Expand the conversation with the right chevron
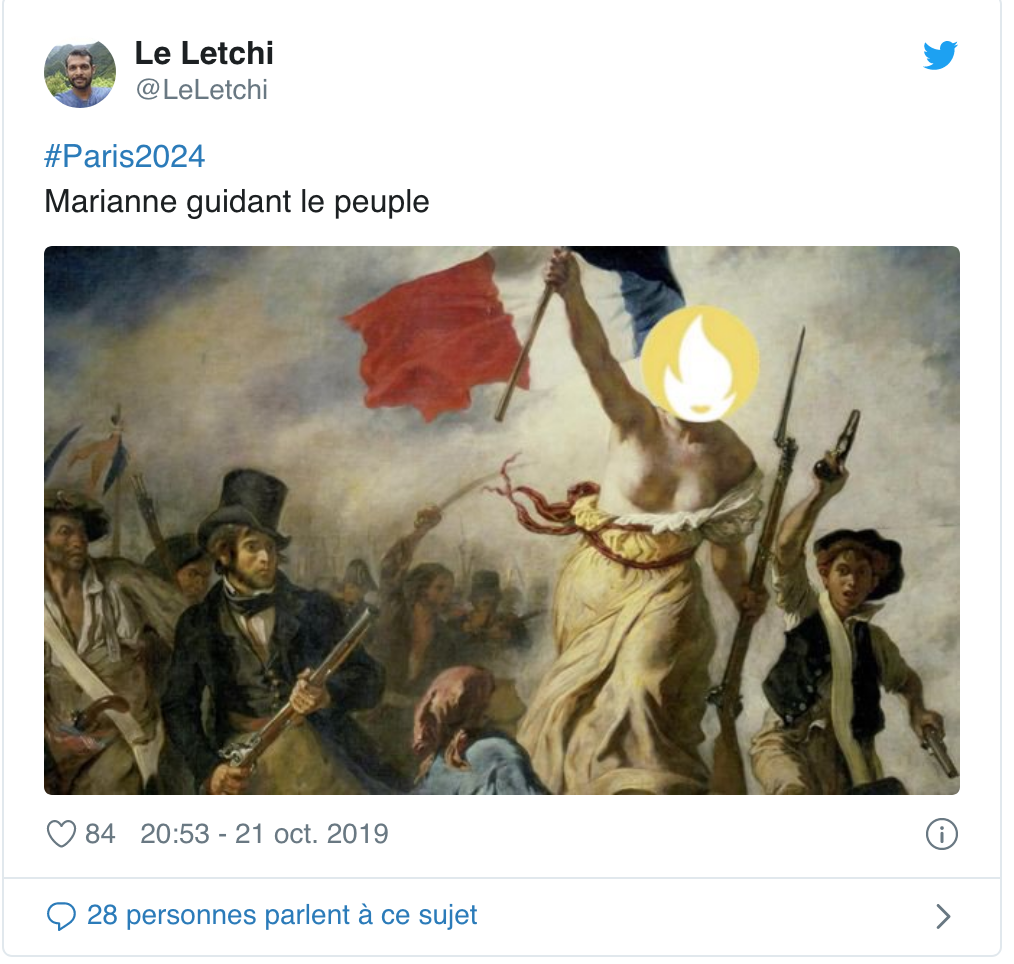Viewport: 1014px width, 964px height. pyautogui.click(x=944, y=916)
